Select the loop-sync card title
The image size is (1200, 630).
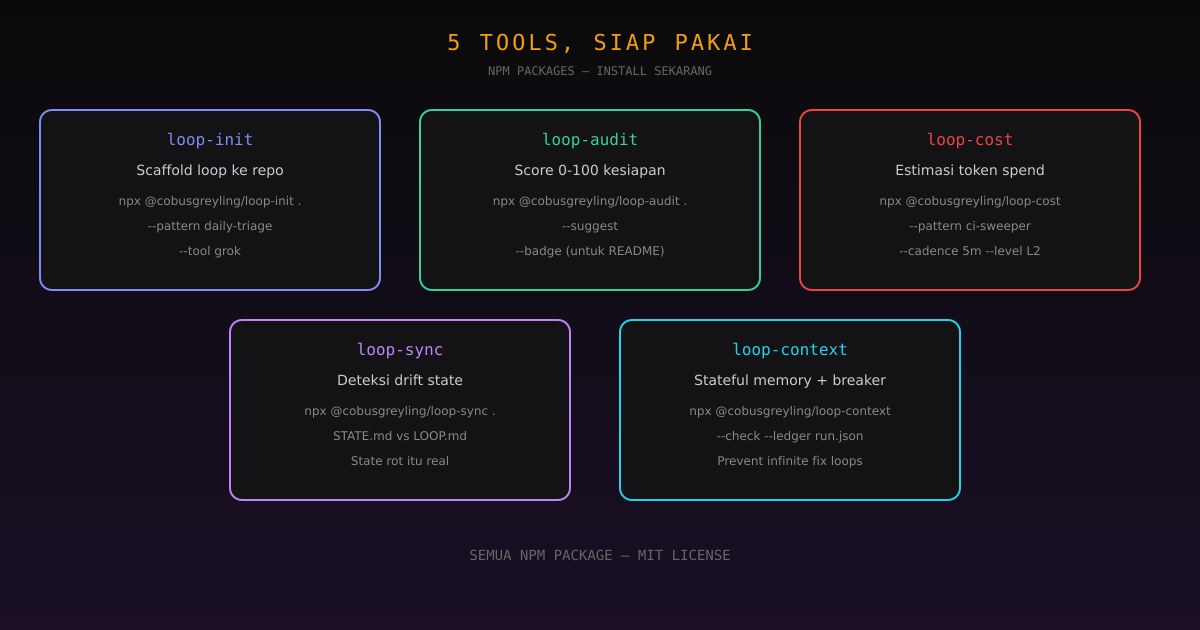[x=400, y=350]
